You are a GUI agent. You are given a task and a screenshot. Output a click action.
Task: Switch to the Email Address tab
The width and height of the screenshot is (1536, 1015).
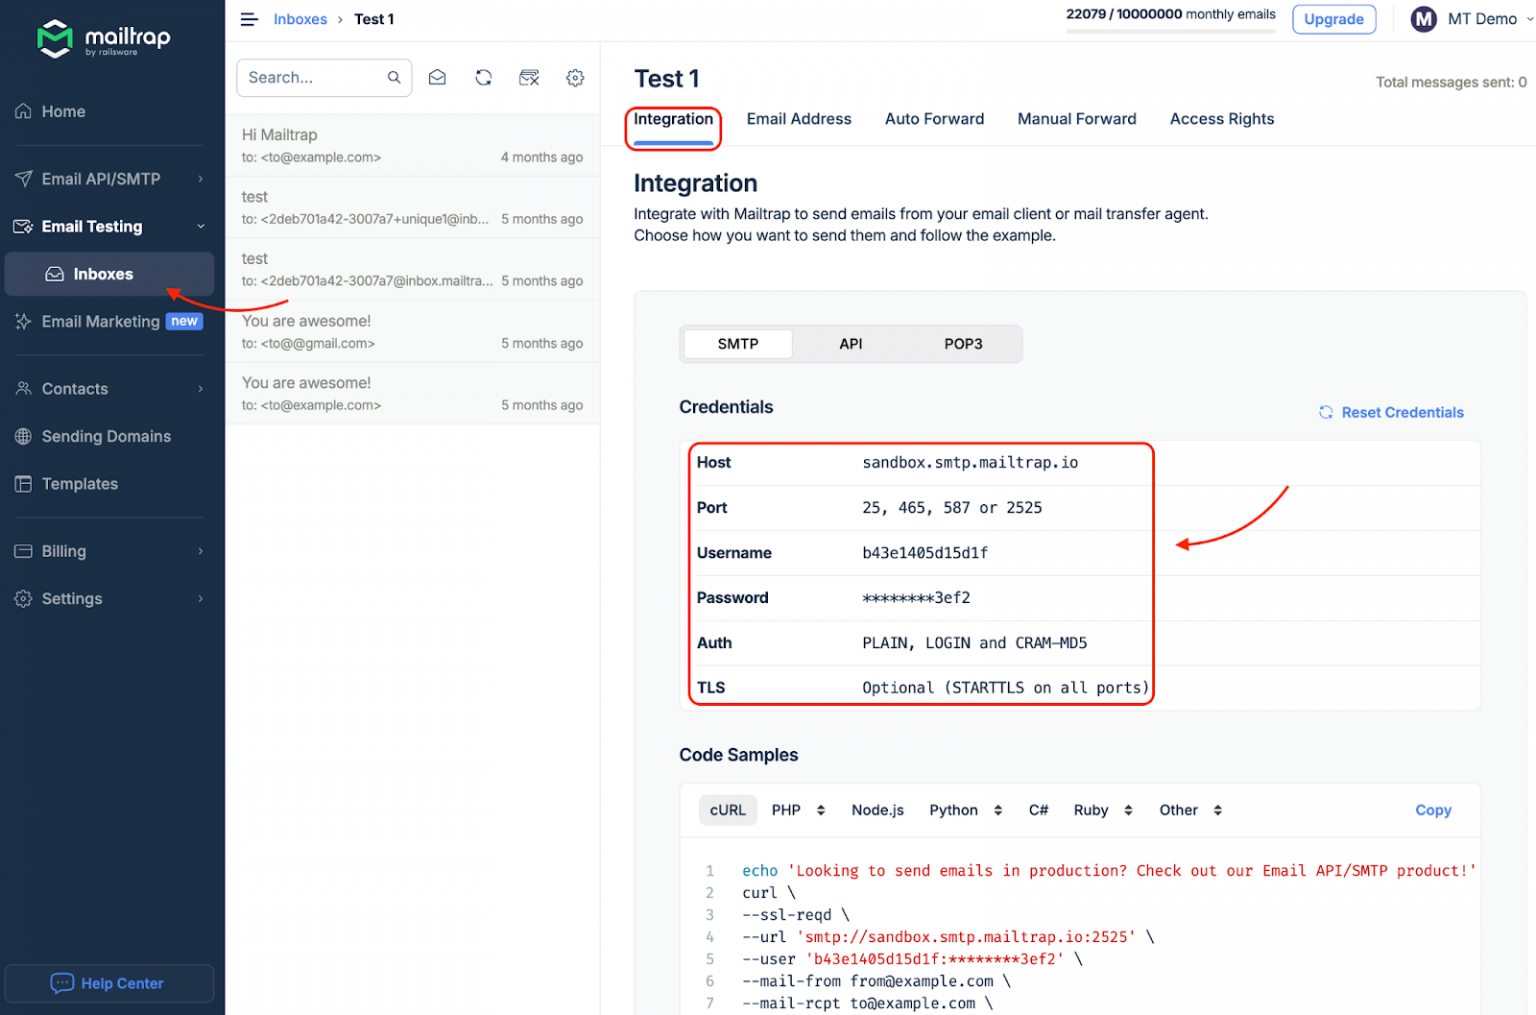click(799, 119)
